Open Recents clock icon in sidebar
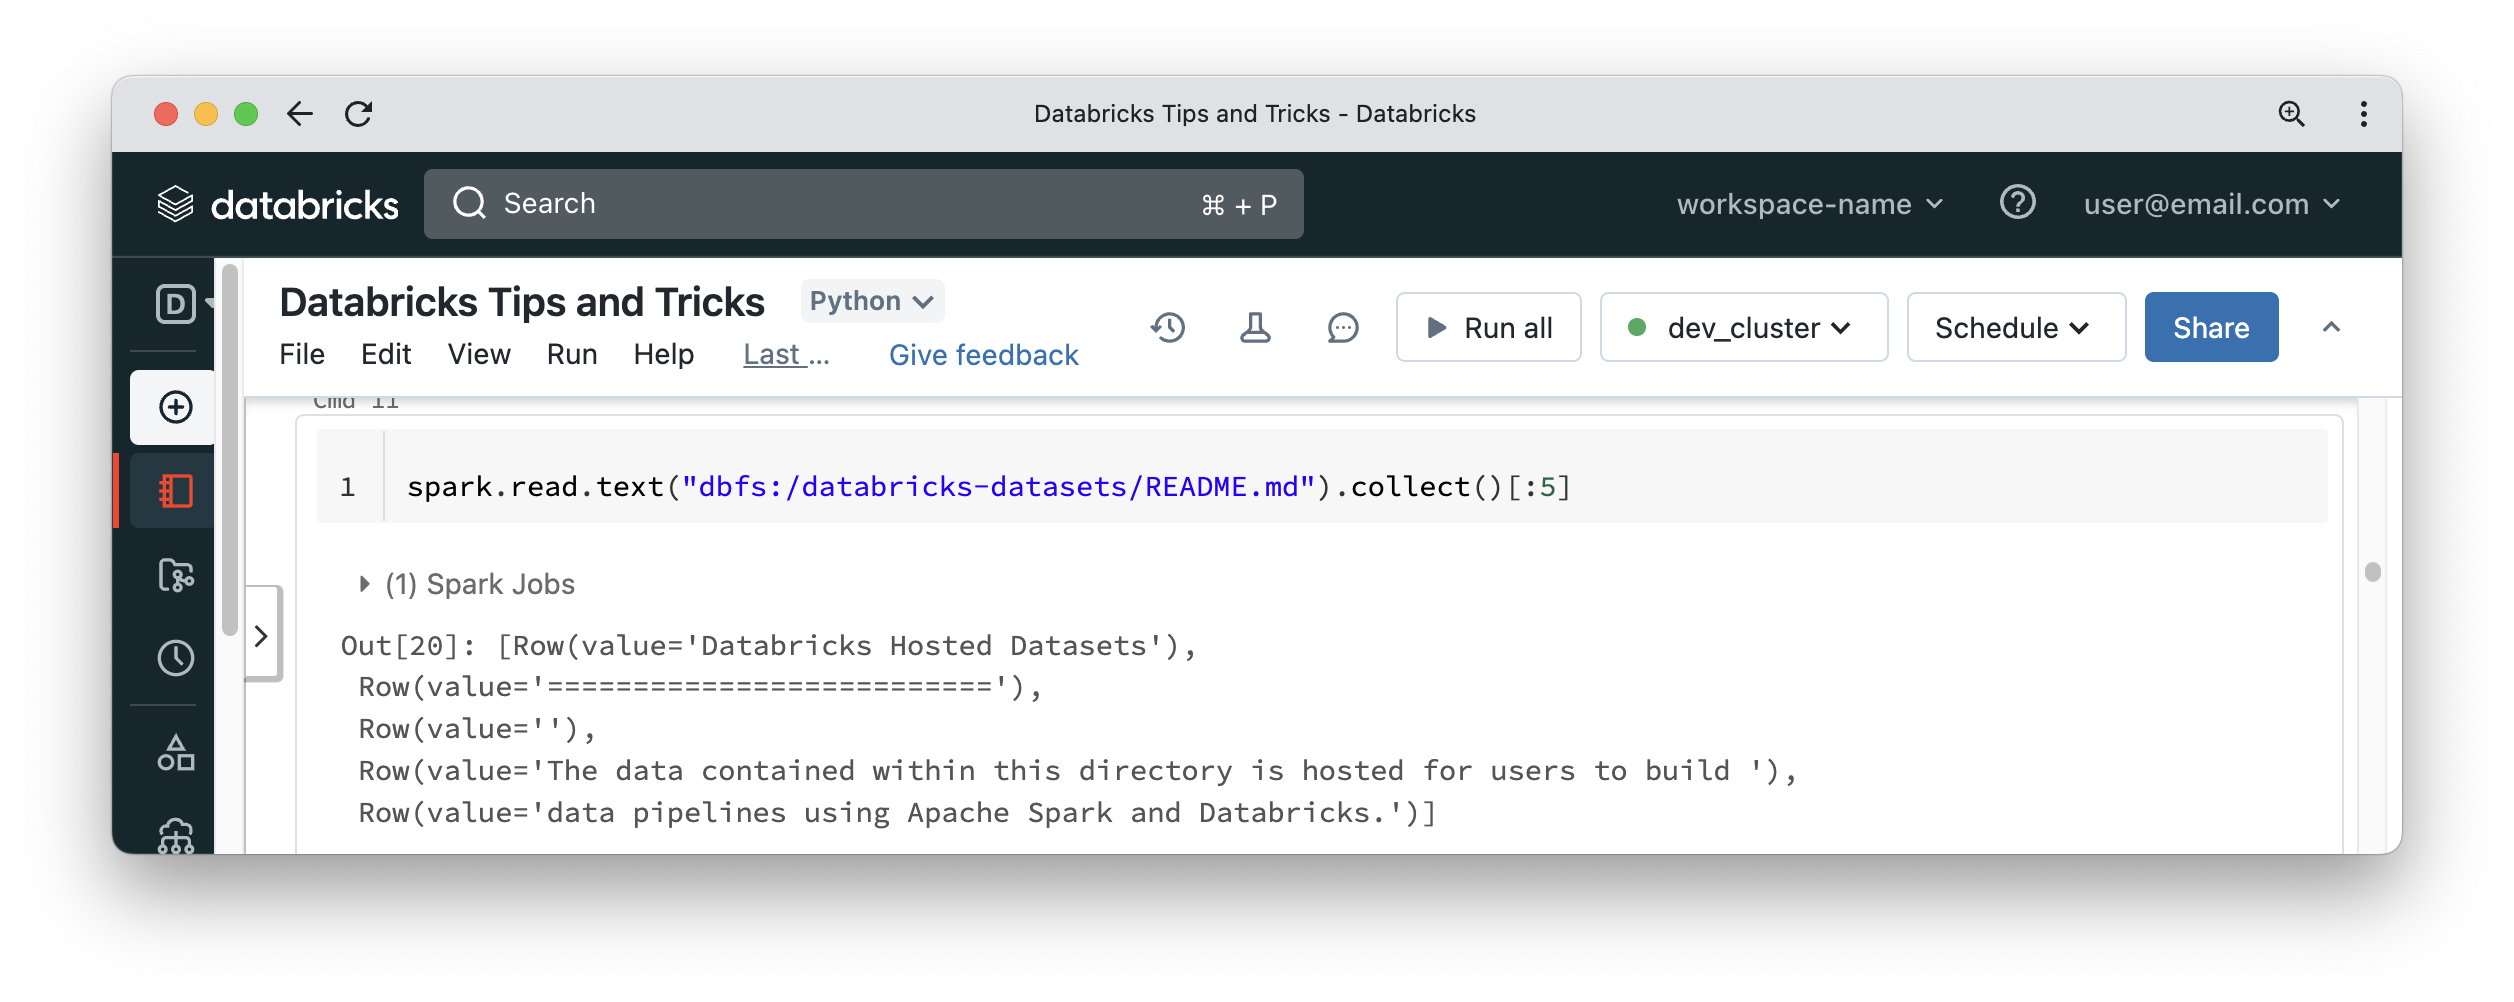 [x=176, y=658]
